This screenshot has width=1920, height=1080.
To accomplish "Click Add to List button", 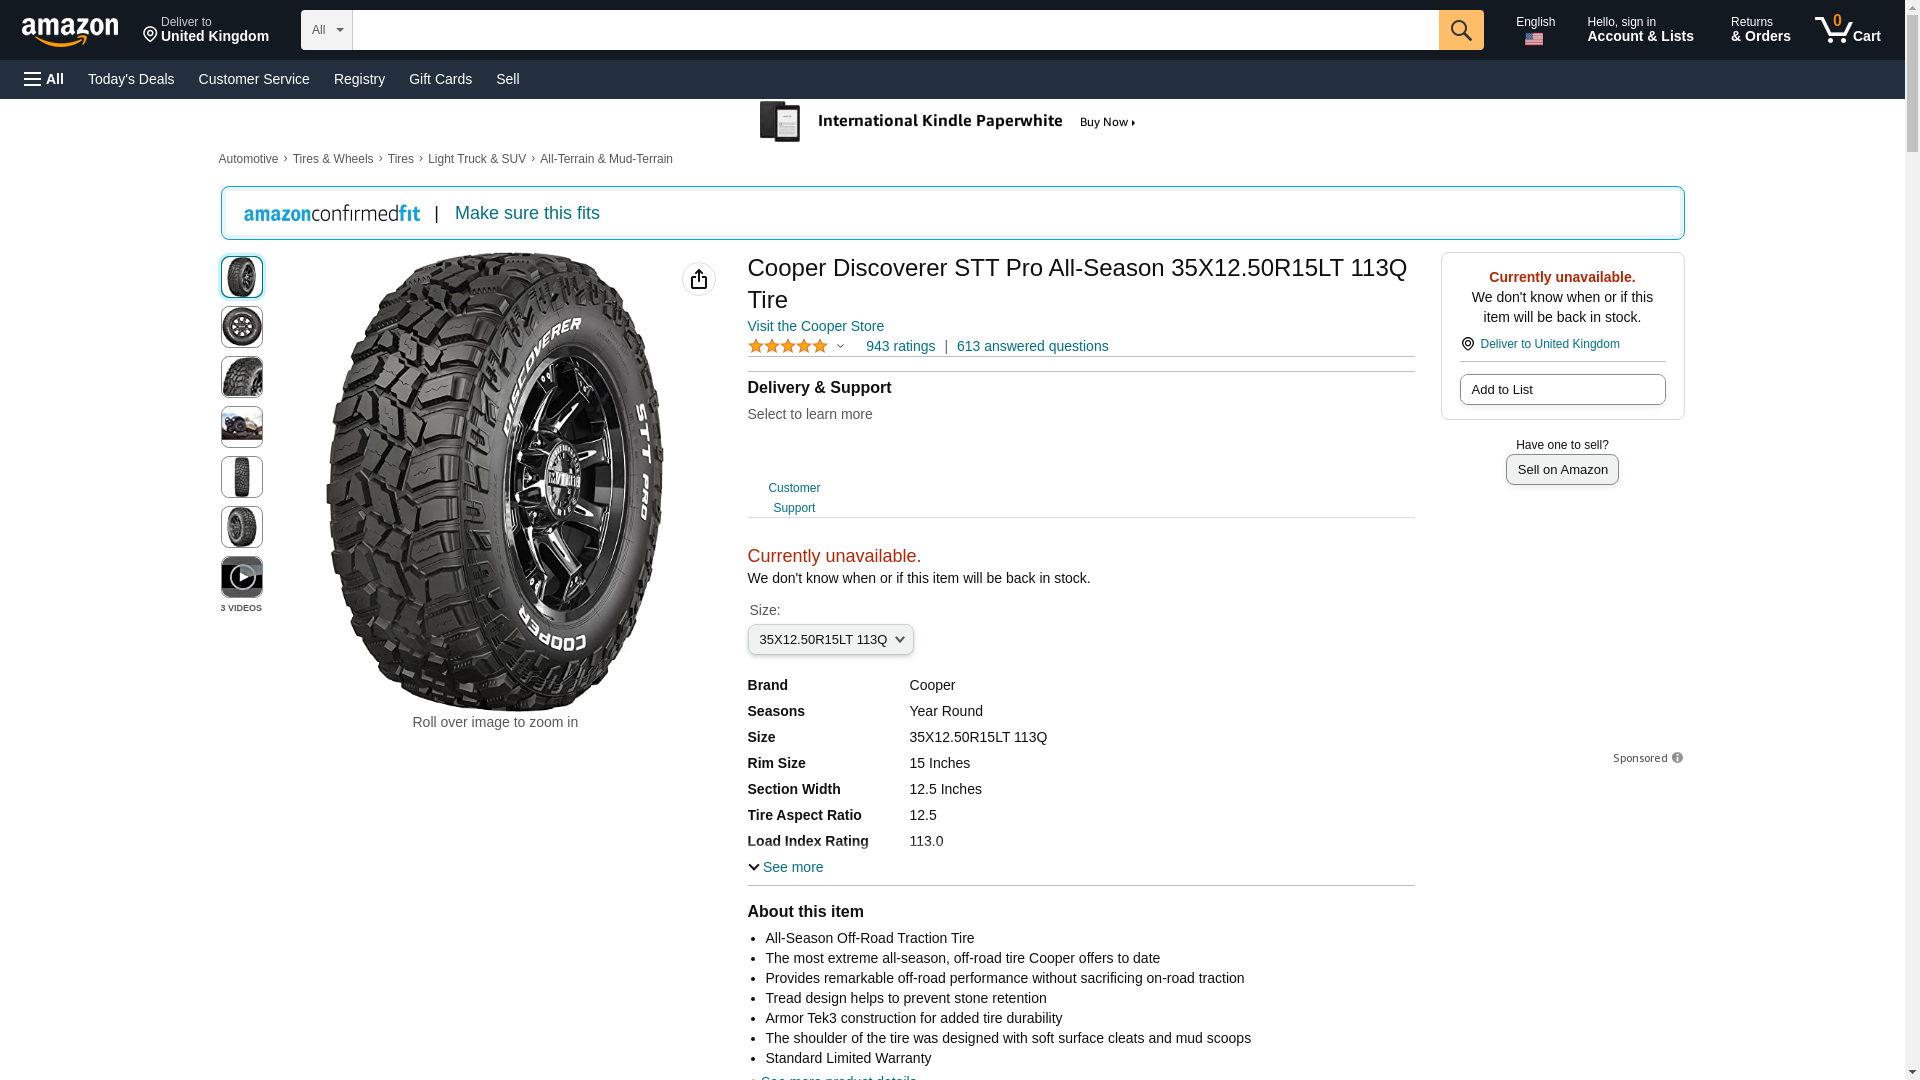I will click(1562, 390).
